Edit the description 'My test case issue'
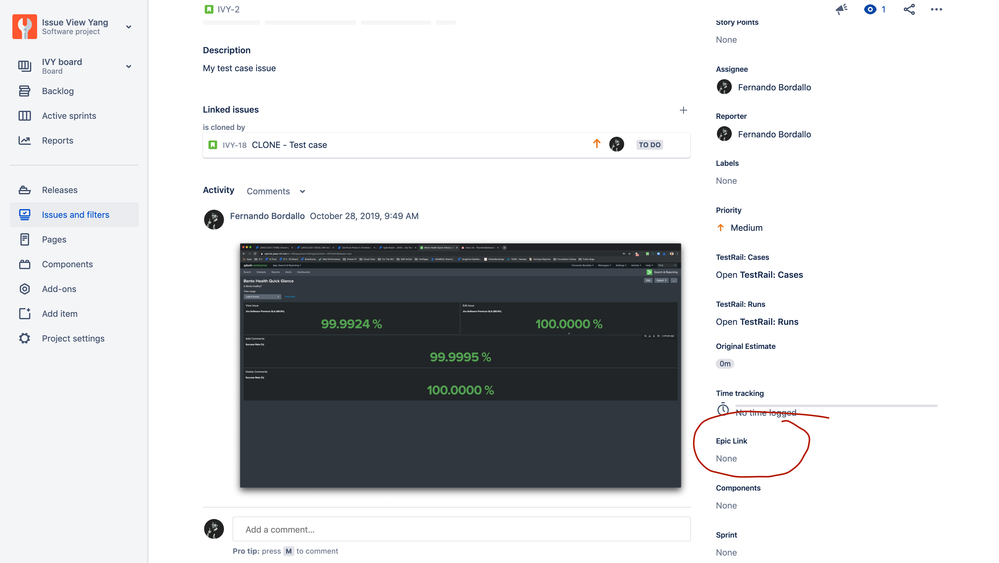The height and width of the screenshot is (563, 999). click(239, 68)
